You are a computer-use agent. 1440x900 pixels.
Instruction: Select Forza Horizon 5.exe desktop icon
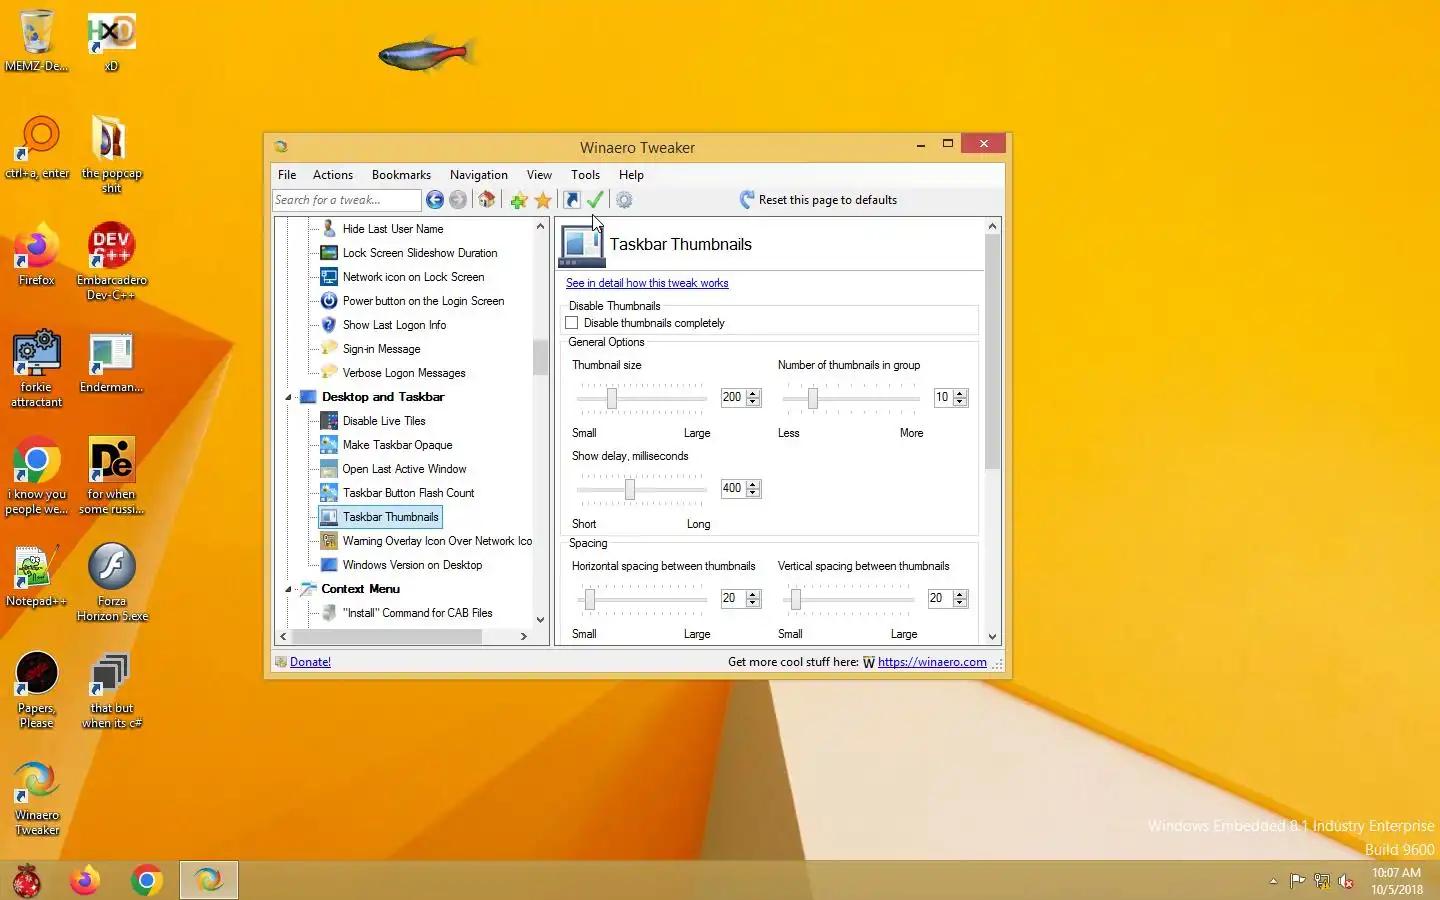111,583
